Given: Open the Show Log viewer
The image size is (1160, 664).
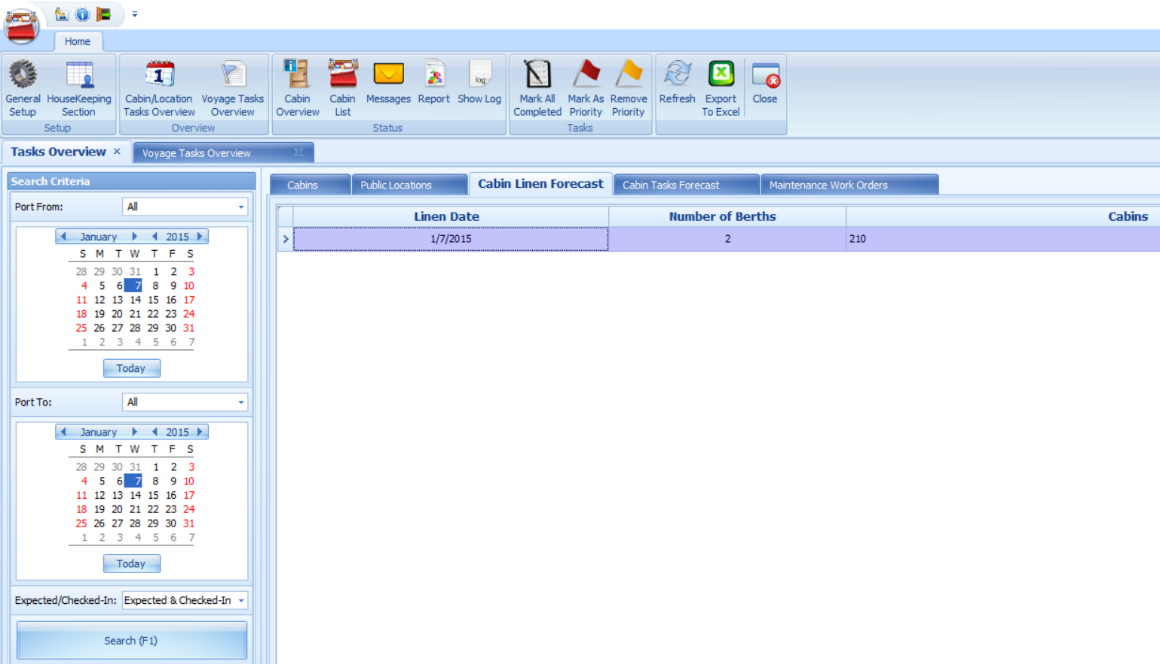Looking at the screenshot, I should pyautogui.click(x=479, y=88).
